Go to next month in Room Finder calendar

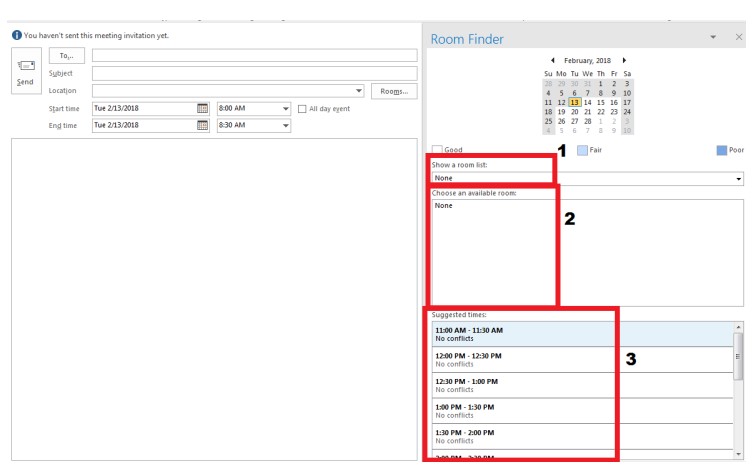[x=624, y=61]
